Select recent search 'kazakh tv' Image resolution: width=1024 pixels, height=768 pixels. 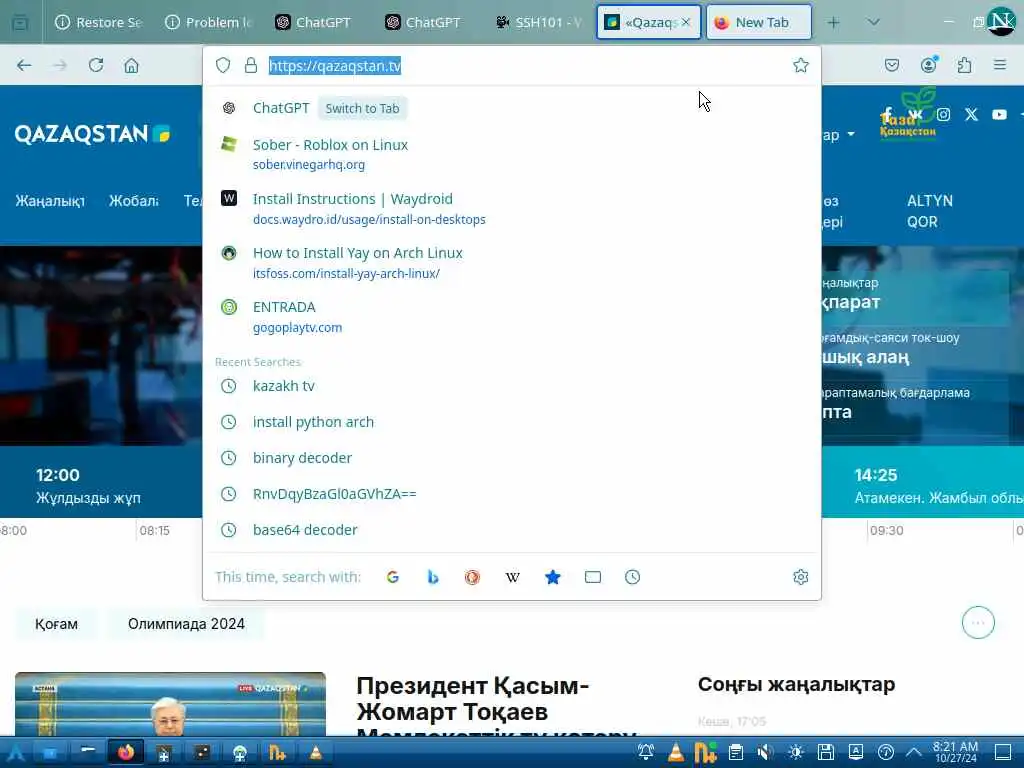tap(511, 386)
